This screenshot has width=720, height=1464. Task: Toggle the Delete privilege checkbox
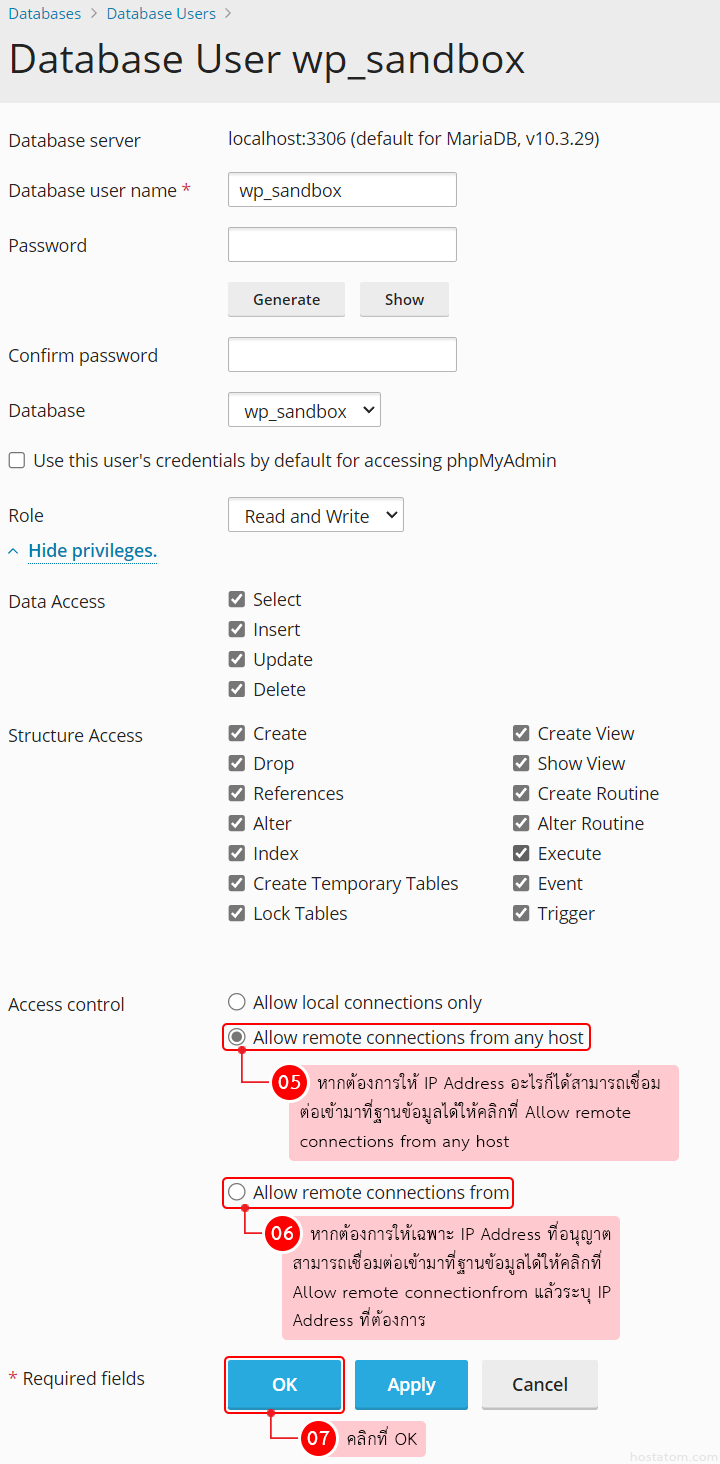(237, 690)
